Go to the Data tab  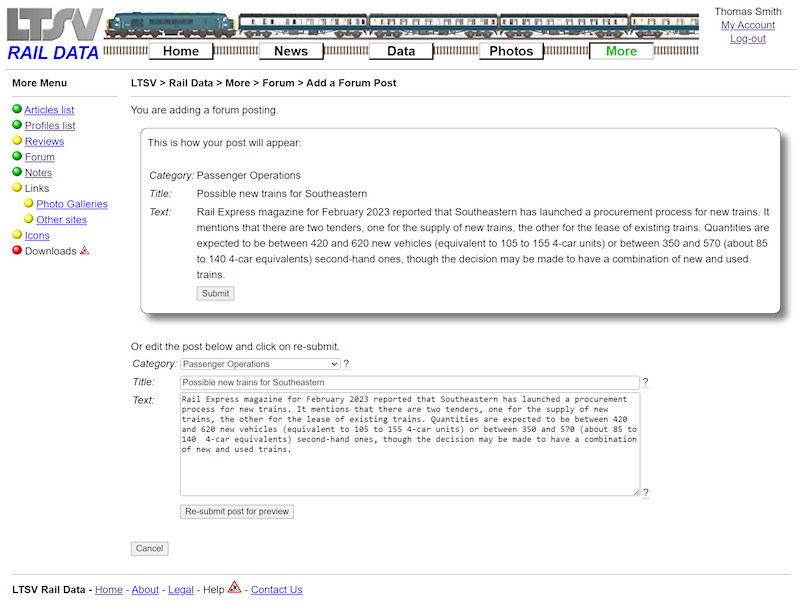400,50
